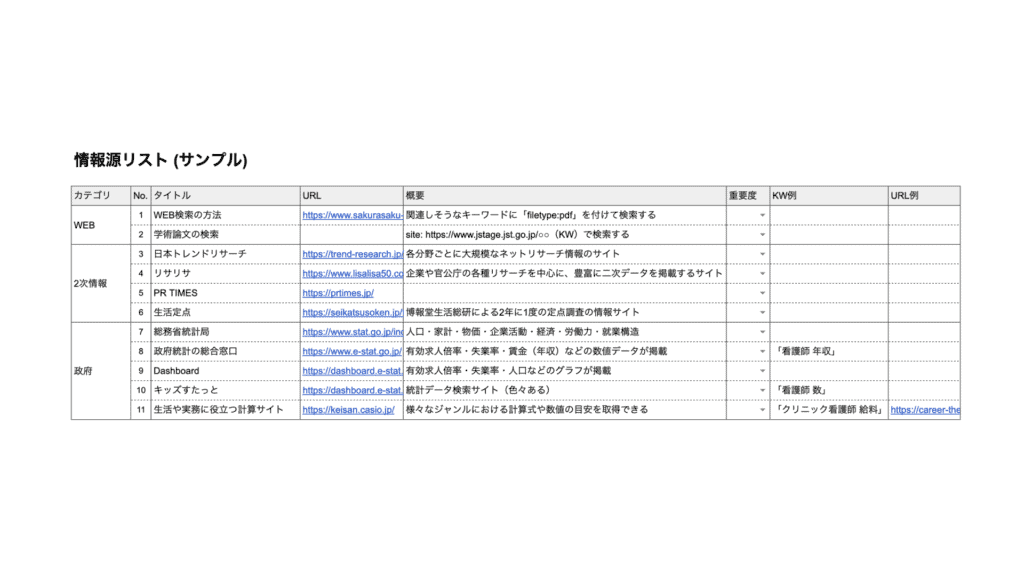Select the 統計データ検索サイト description cell
This screenshot has width=1024, height=576.
tap(564, 390)
